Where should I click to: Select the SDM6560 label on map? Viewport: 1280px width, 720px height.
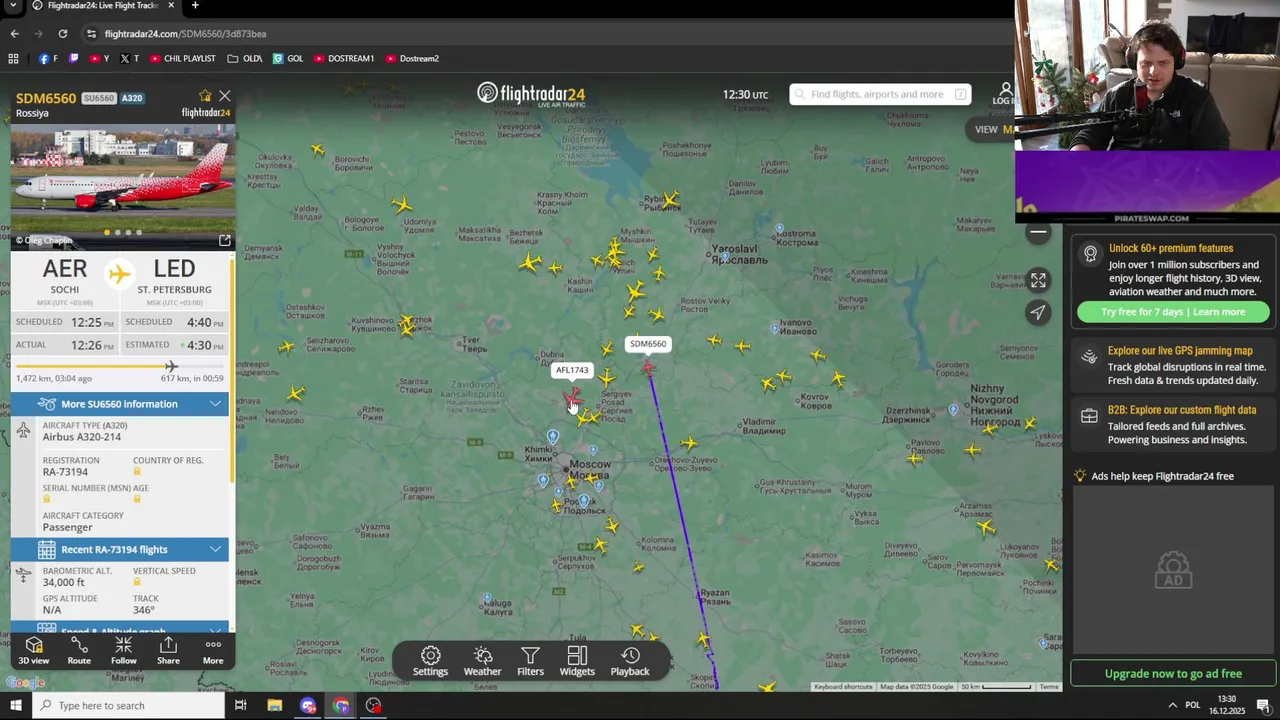pos(648,344)
